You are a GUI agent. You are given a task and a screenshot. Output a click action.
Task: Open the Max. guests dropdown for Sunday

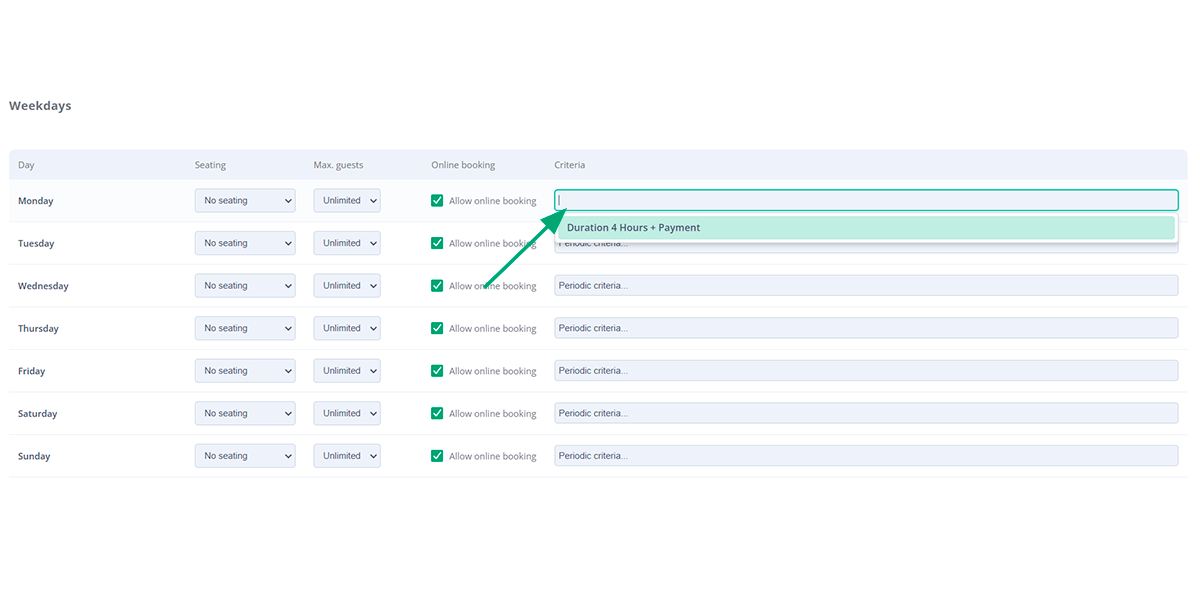click(x=346, y=455)
